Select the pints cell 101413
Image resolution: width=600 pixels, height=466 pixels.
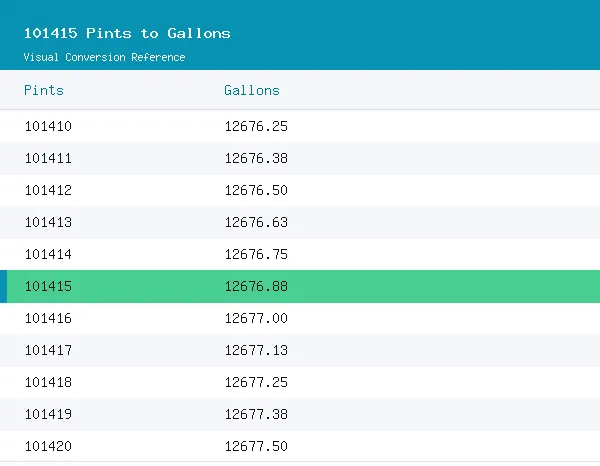(48, 222)
